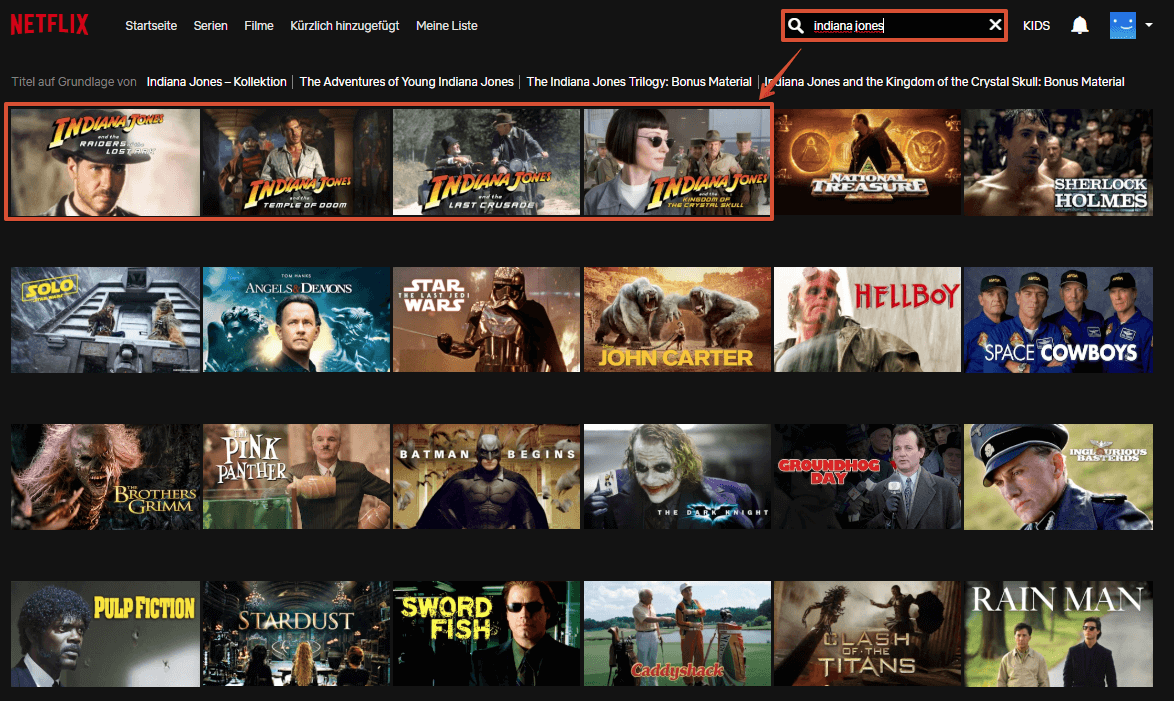Open The Indiana Jones Trilogy: Bonus Material link

pyautogui.click(x=639, y=82)
